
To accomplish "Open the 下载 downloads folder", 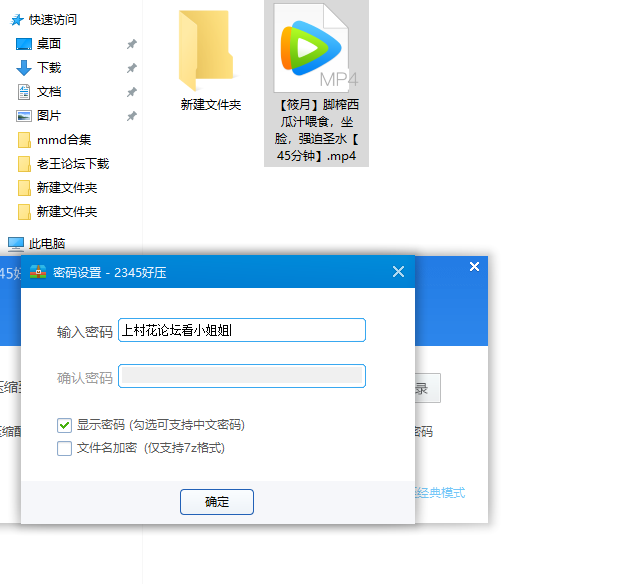I will click(48, 68).
